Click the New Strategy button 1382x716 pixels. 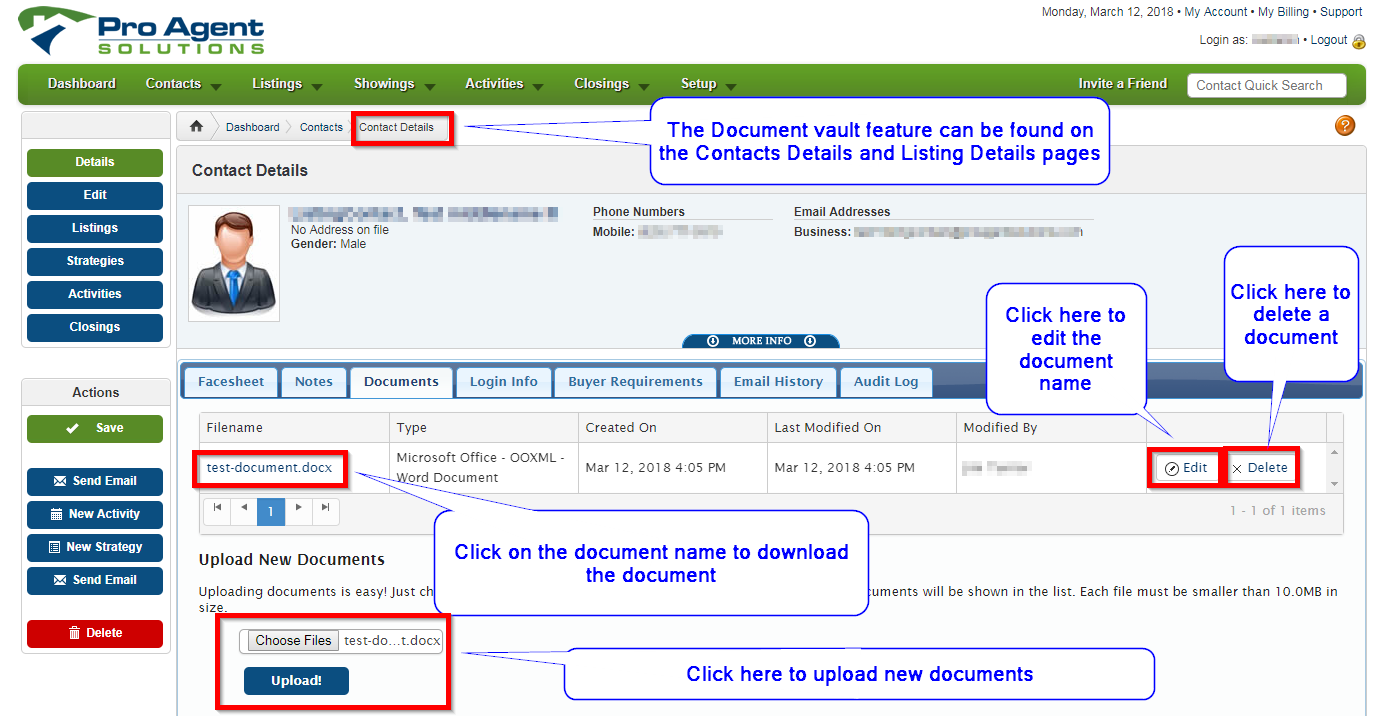pos(95,547)
